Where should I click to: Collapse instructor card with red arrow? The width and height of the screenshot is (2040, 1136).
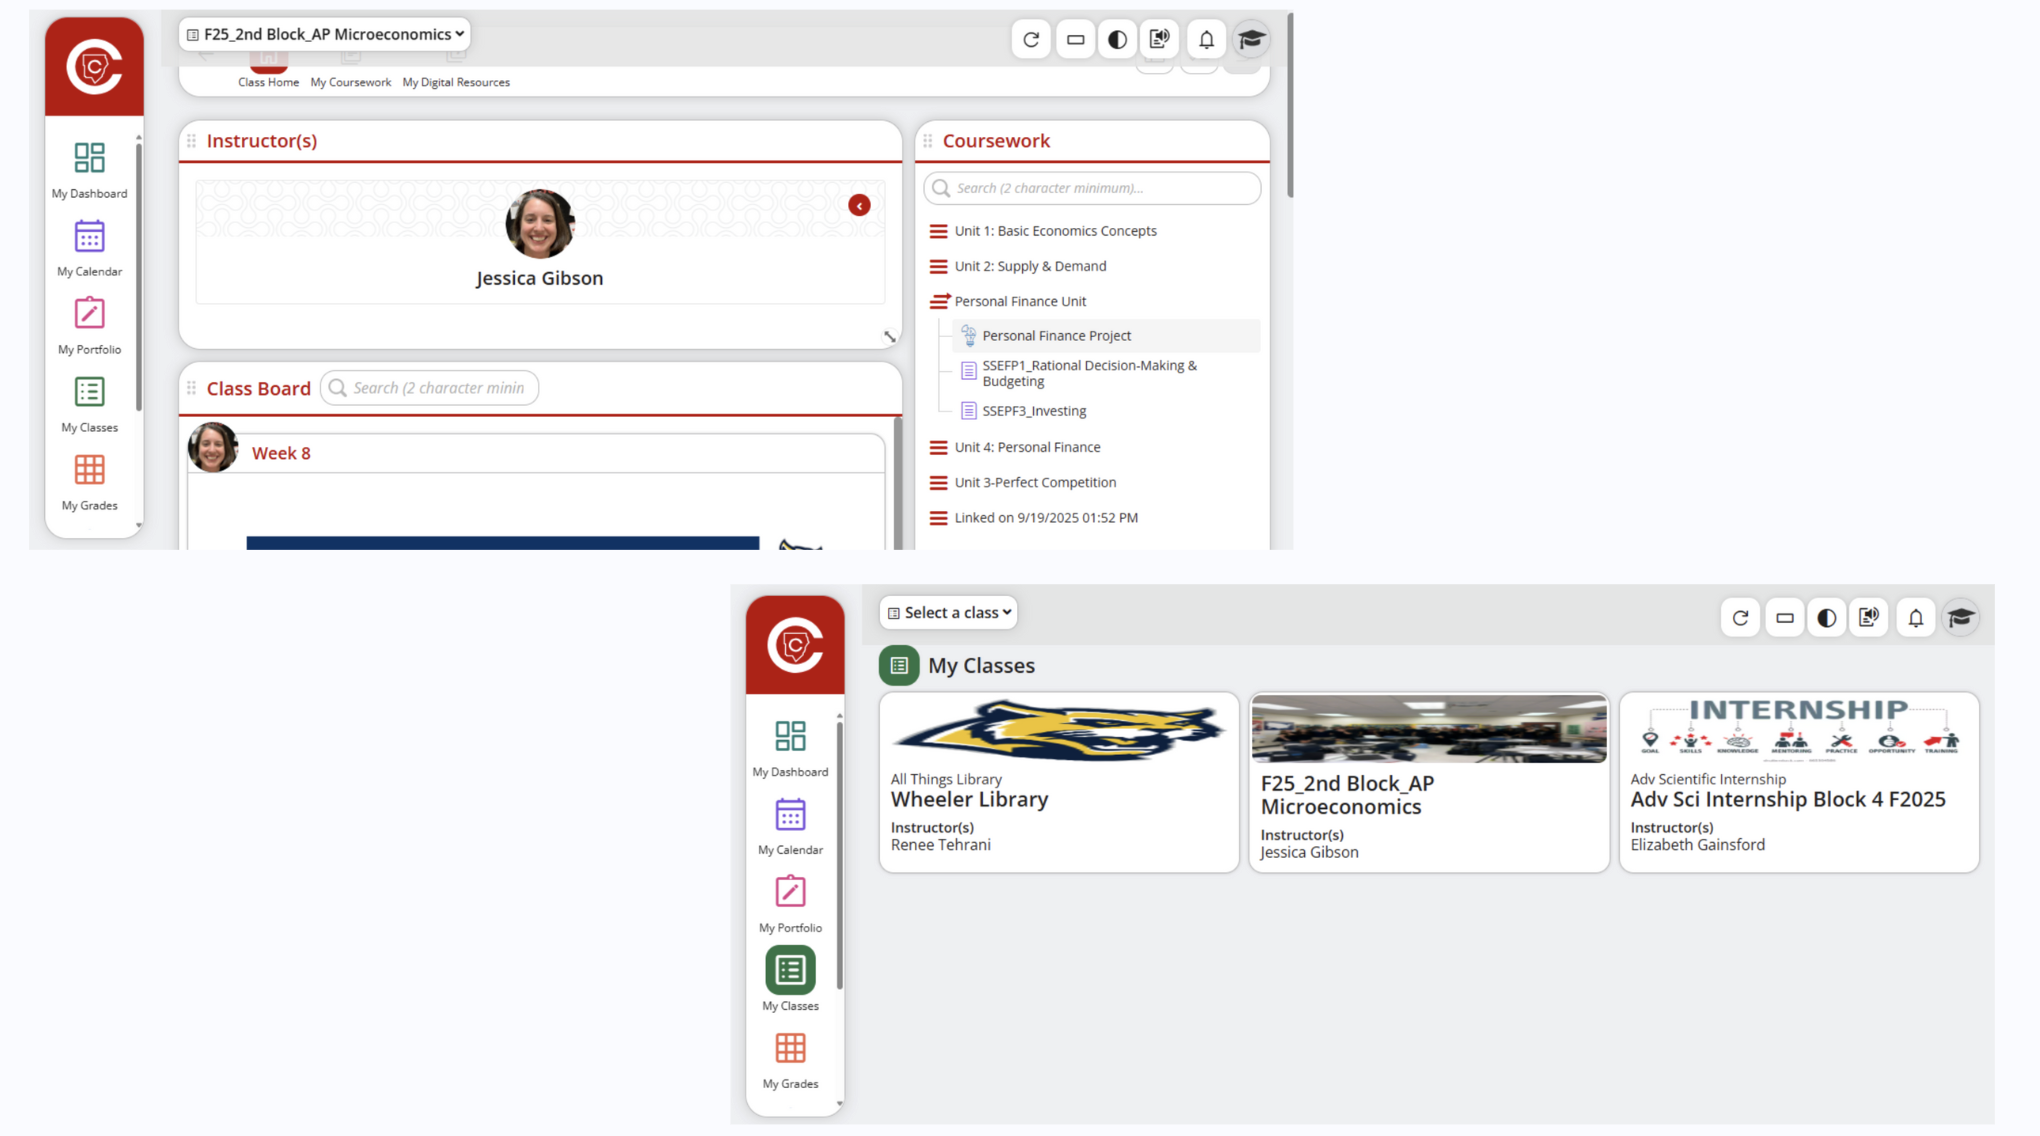click(859, 206)
